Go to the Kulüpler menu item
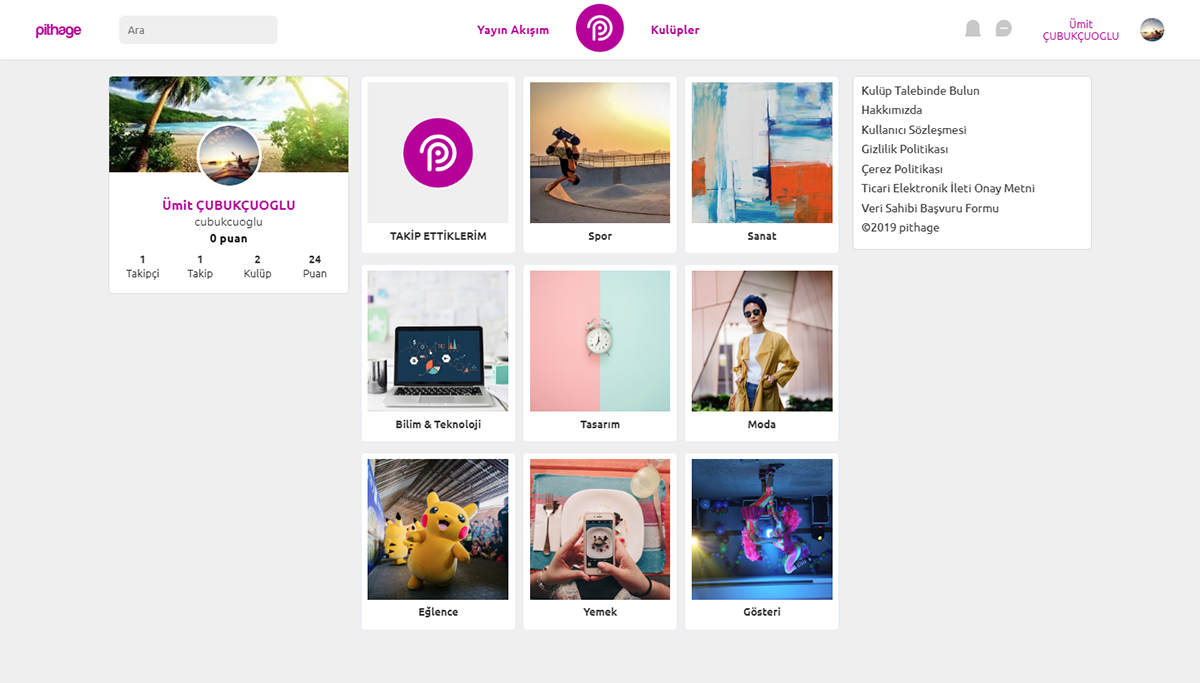Screen dimensions: 1200x683 pos(675,30)
